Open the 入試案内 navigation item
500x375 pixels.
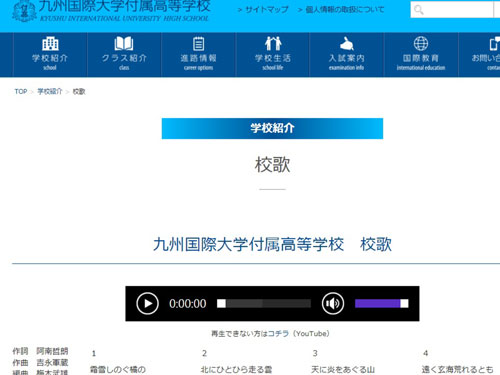coord(347,55)
